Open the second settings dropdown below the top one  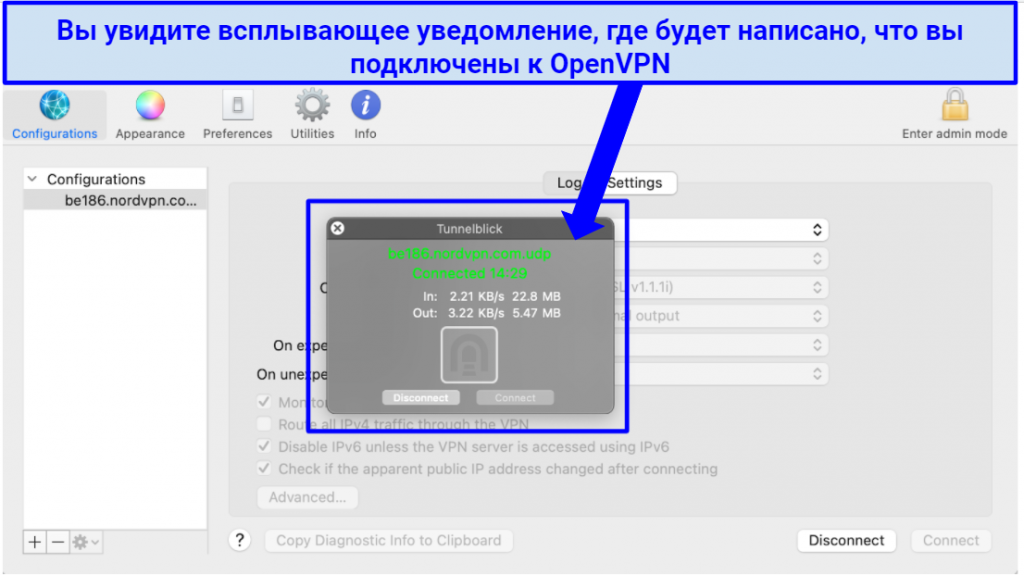[724, 259]
